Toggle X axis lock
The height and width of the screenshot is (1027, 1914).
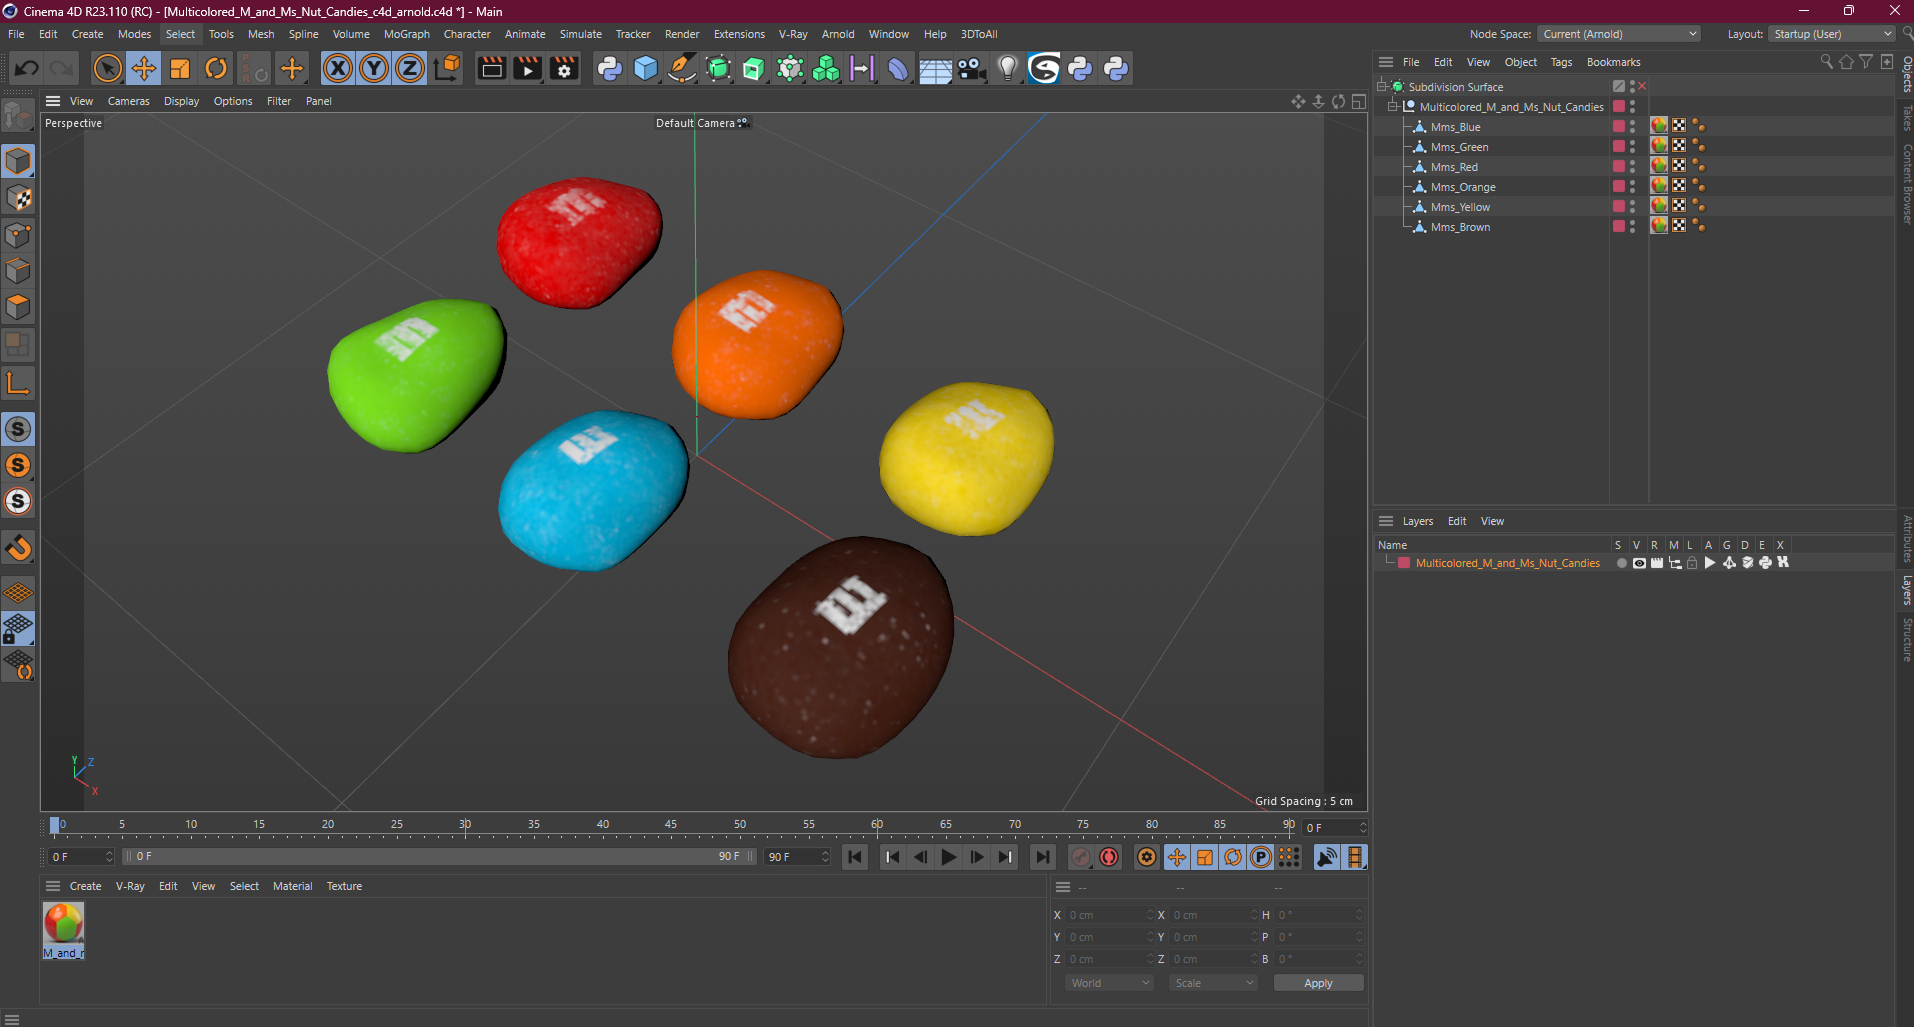pos(338,68)
